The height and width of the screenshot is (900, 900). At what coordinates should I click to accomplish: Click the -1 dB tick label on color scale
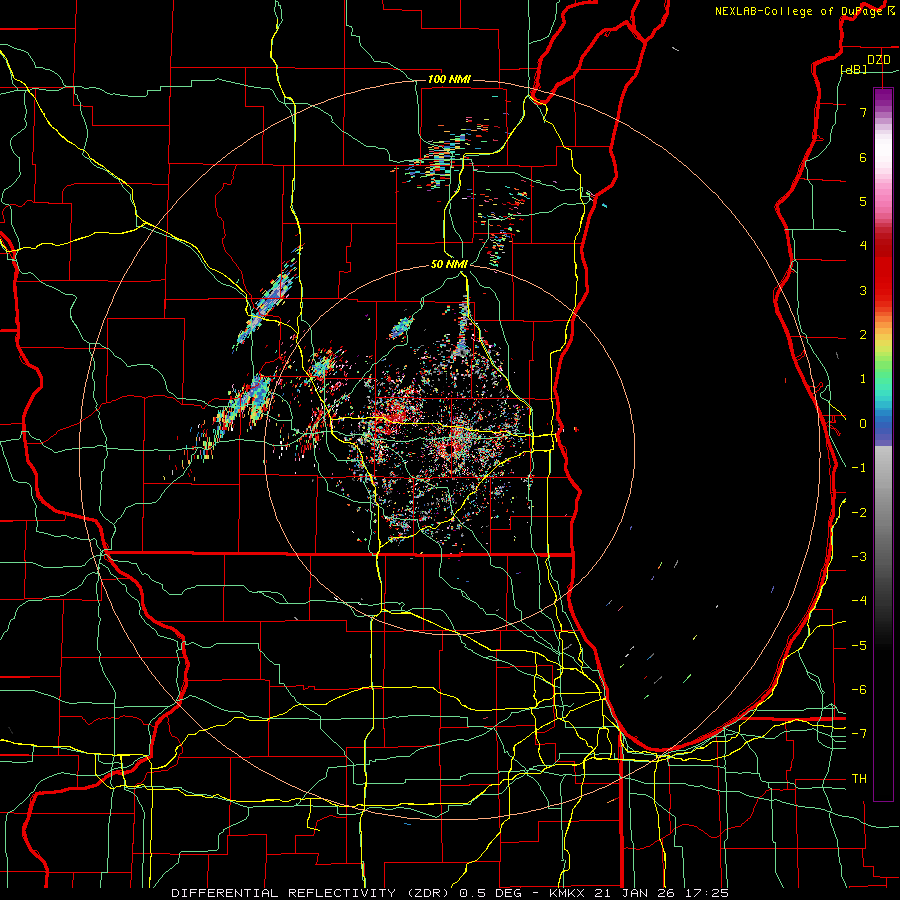[859, 468]
